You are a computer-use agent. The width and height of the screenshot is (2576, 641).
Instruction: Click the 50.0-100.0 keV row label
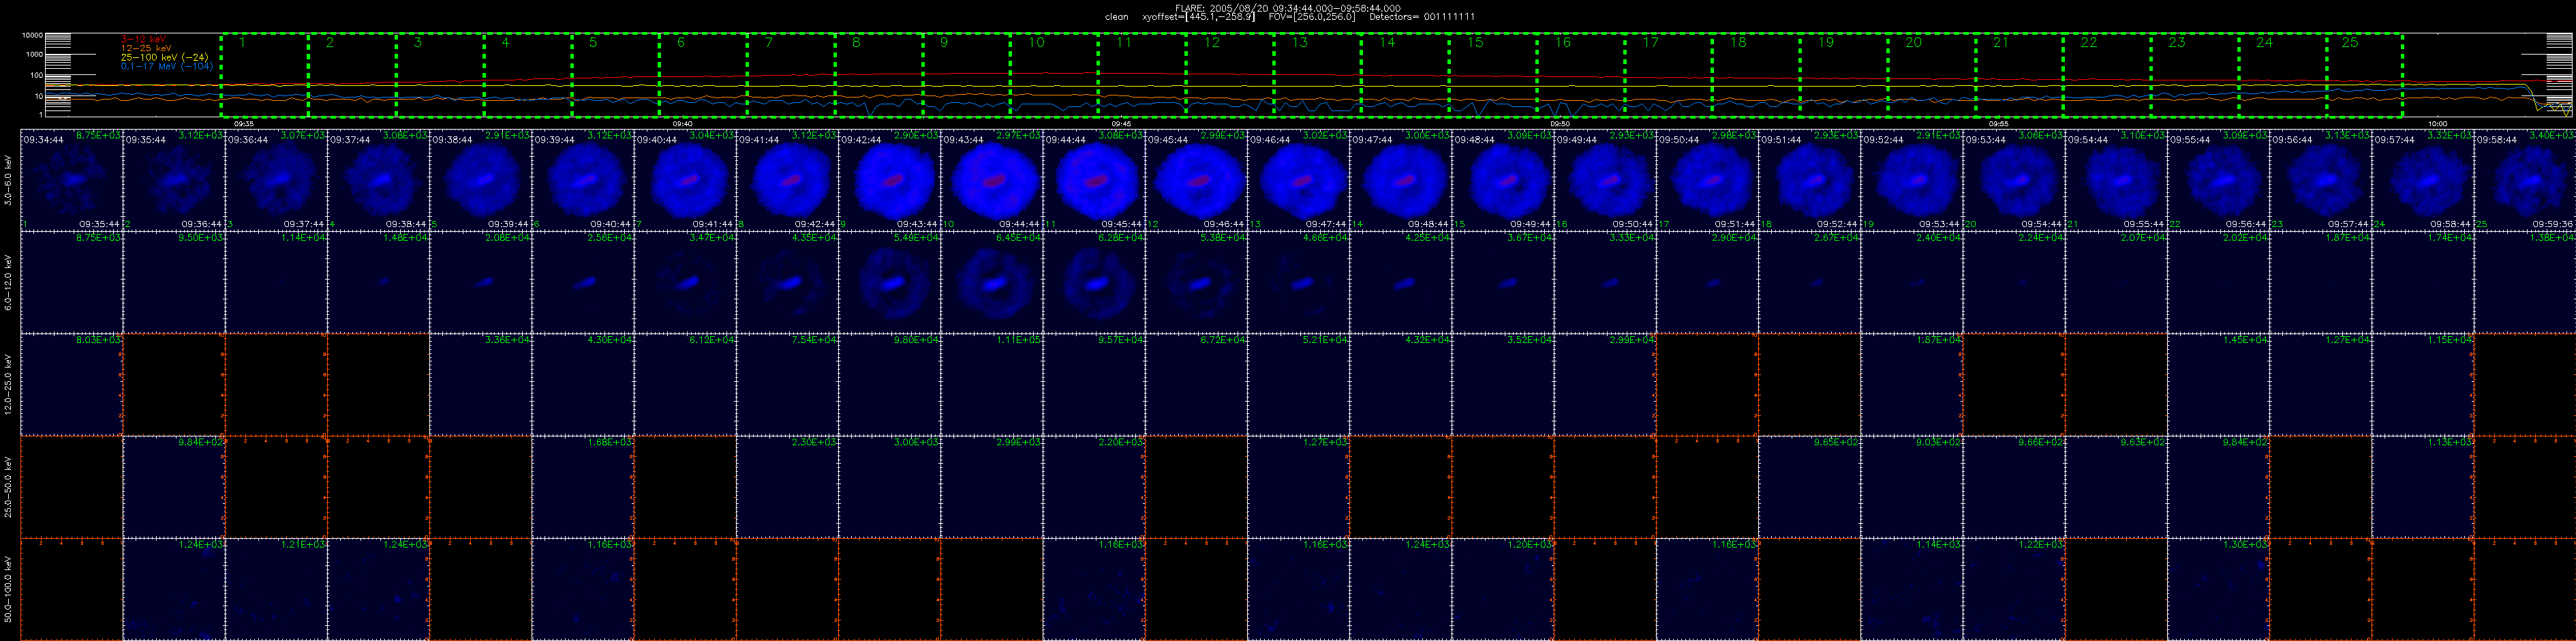[8, 589]
